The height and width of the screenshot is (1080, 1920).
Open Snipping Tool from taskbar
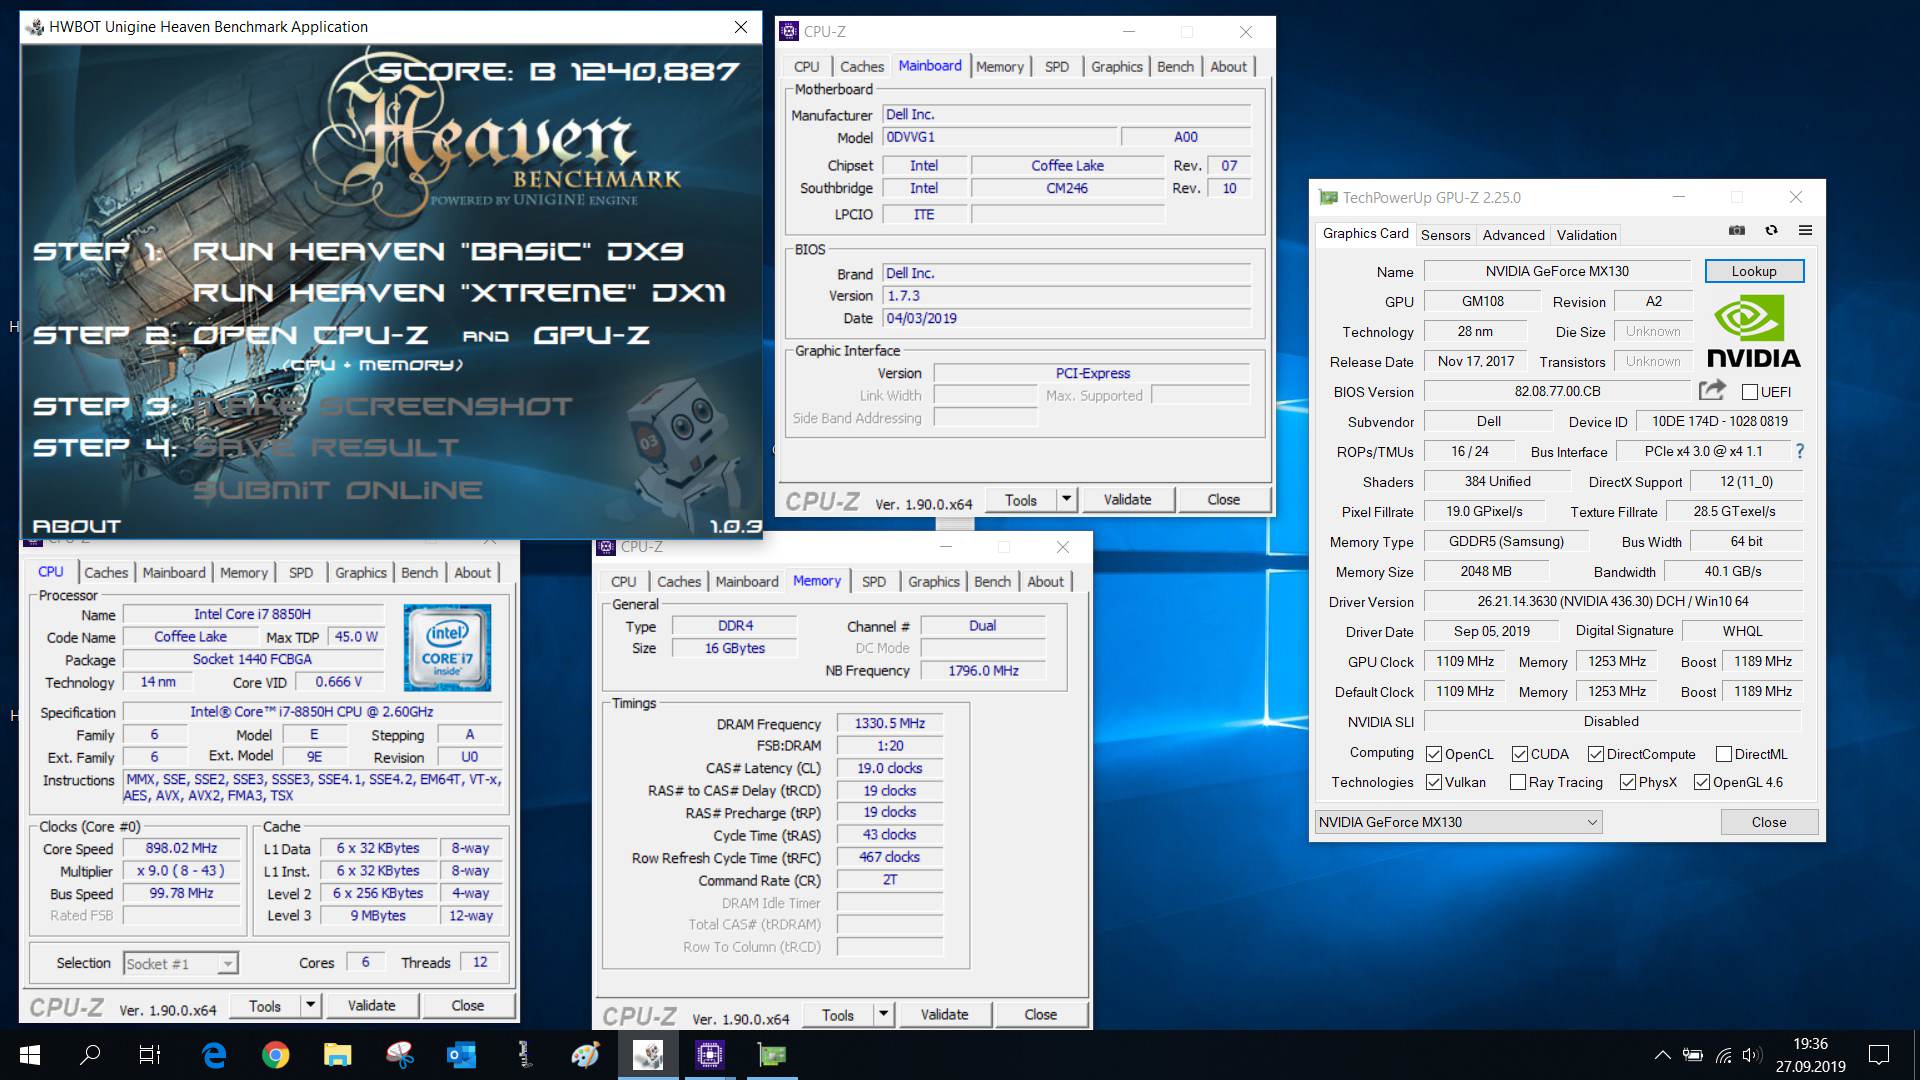click(x=400, y=1055)
